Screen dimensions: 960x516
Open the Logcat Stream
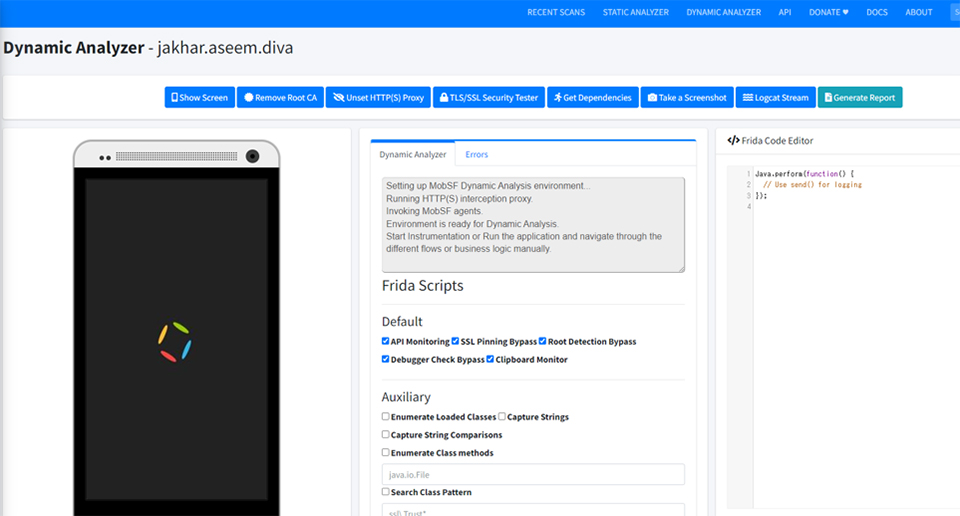(x=775, y=97)
